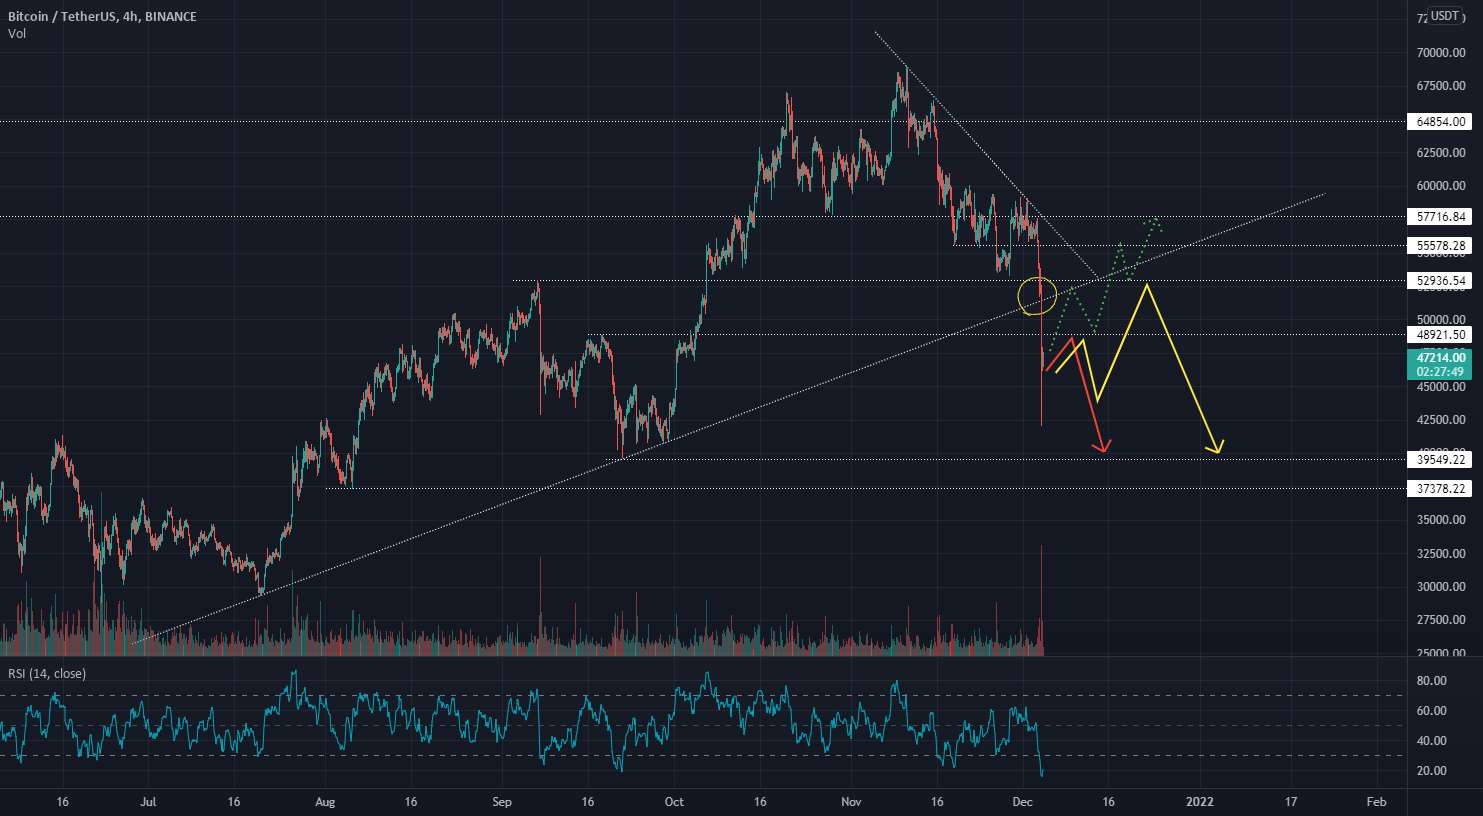The width and height of the screenshot is (1483, 816).
Task: Click the 52936.54 price level label
Action: tap(1442, 281)
